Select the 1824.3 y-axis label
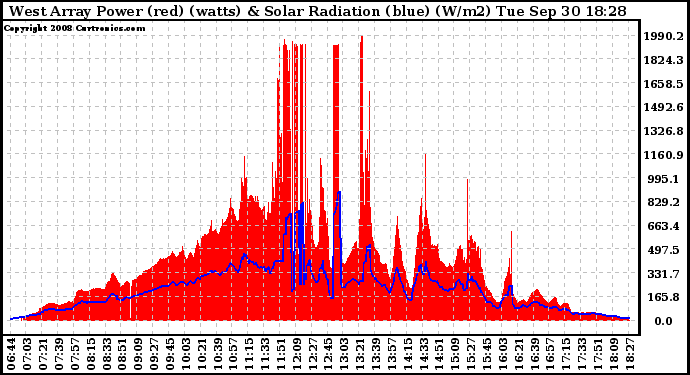 pos(664,60)
